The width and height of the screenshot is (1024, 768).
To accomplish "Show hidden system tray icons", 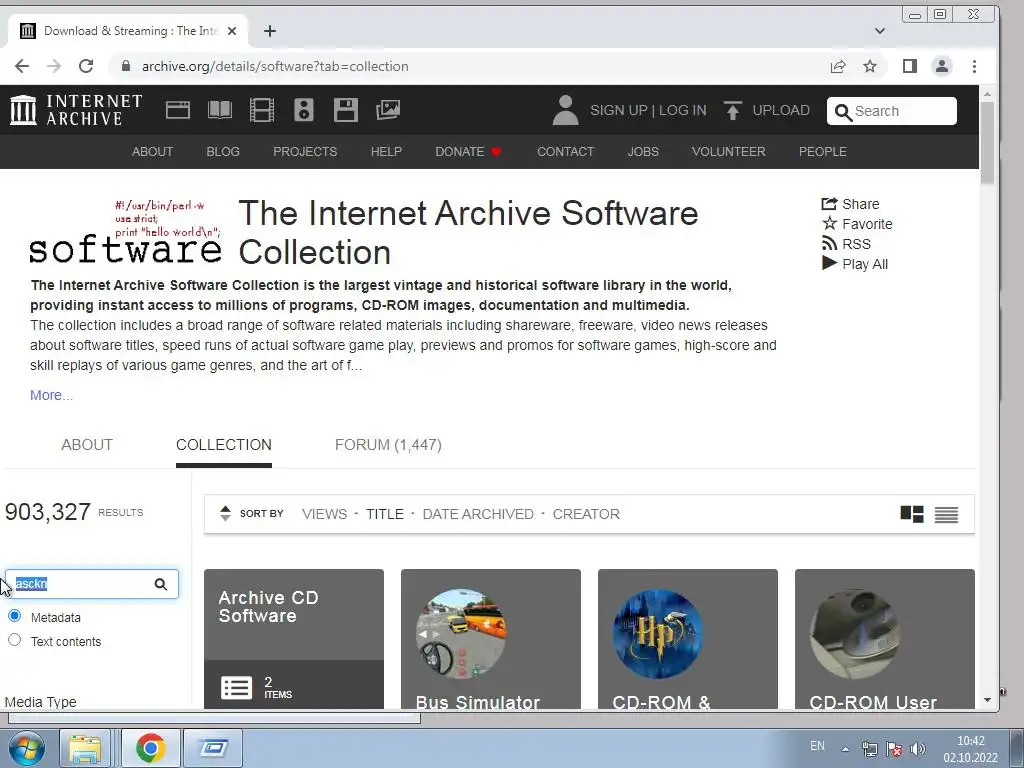I will click(x=845, y=749).
